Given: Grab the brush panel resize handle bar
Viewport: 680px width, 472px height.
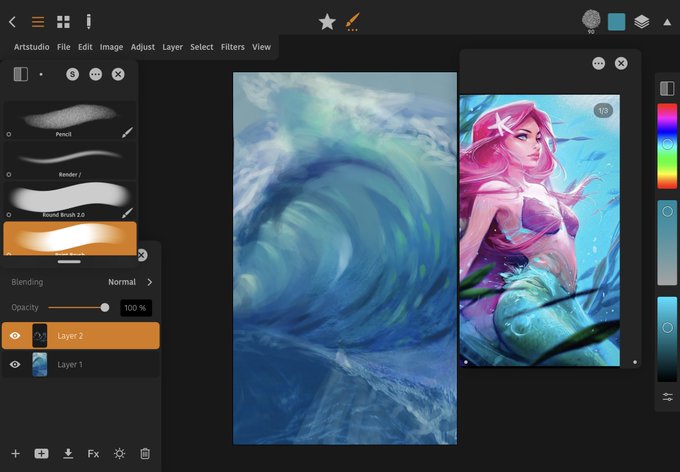Looking at the screenshot, I should tap(69, 262).
